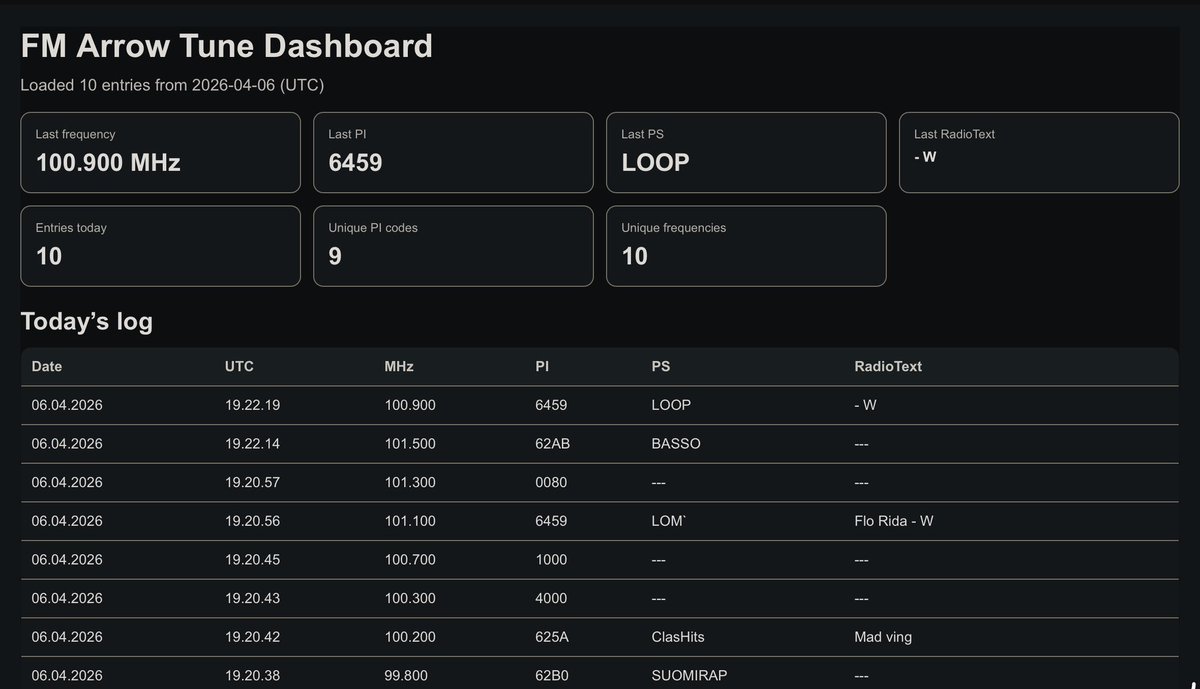Click the UTC time 19.20.56 cell
Viewport: 1200px width, 689px height.
click(253, 521)
